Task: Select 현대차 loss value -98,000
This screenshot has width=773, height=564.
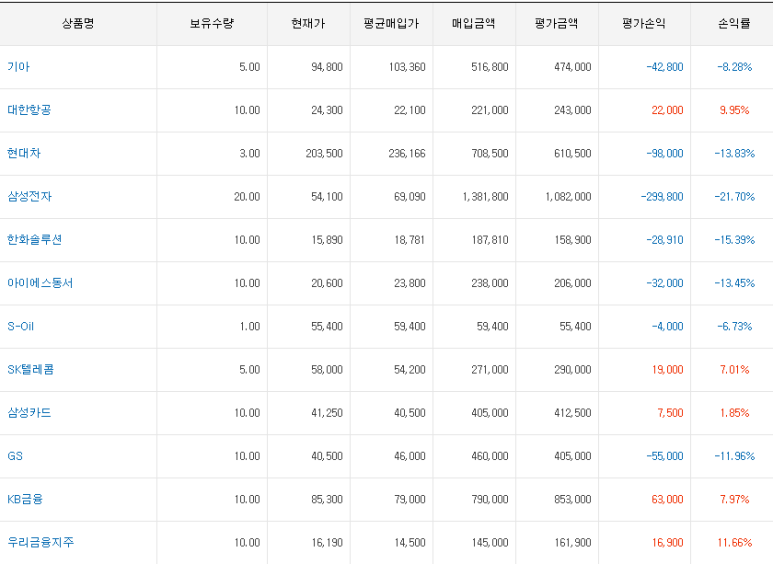Action: 665,153
